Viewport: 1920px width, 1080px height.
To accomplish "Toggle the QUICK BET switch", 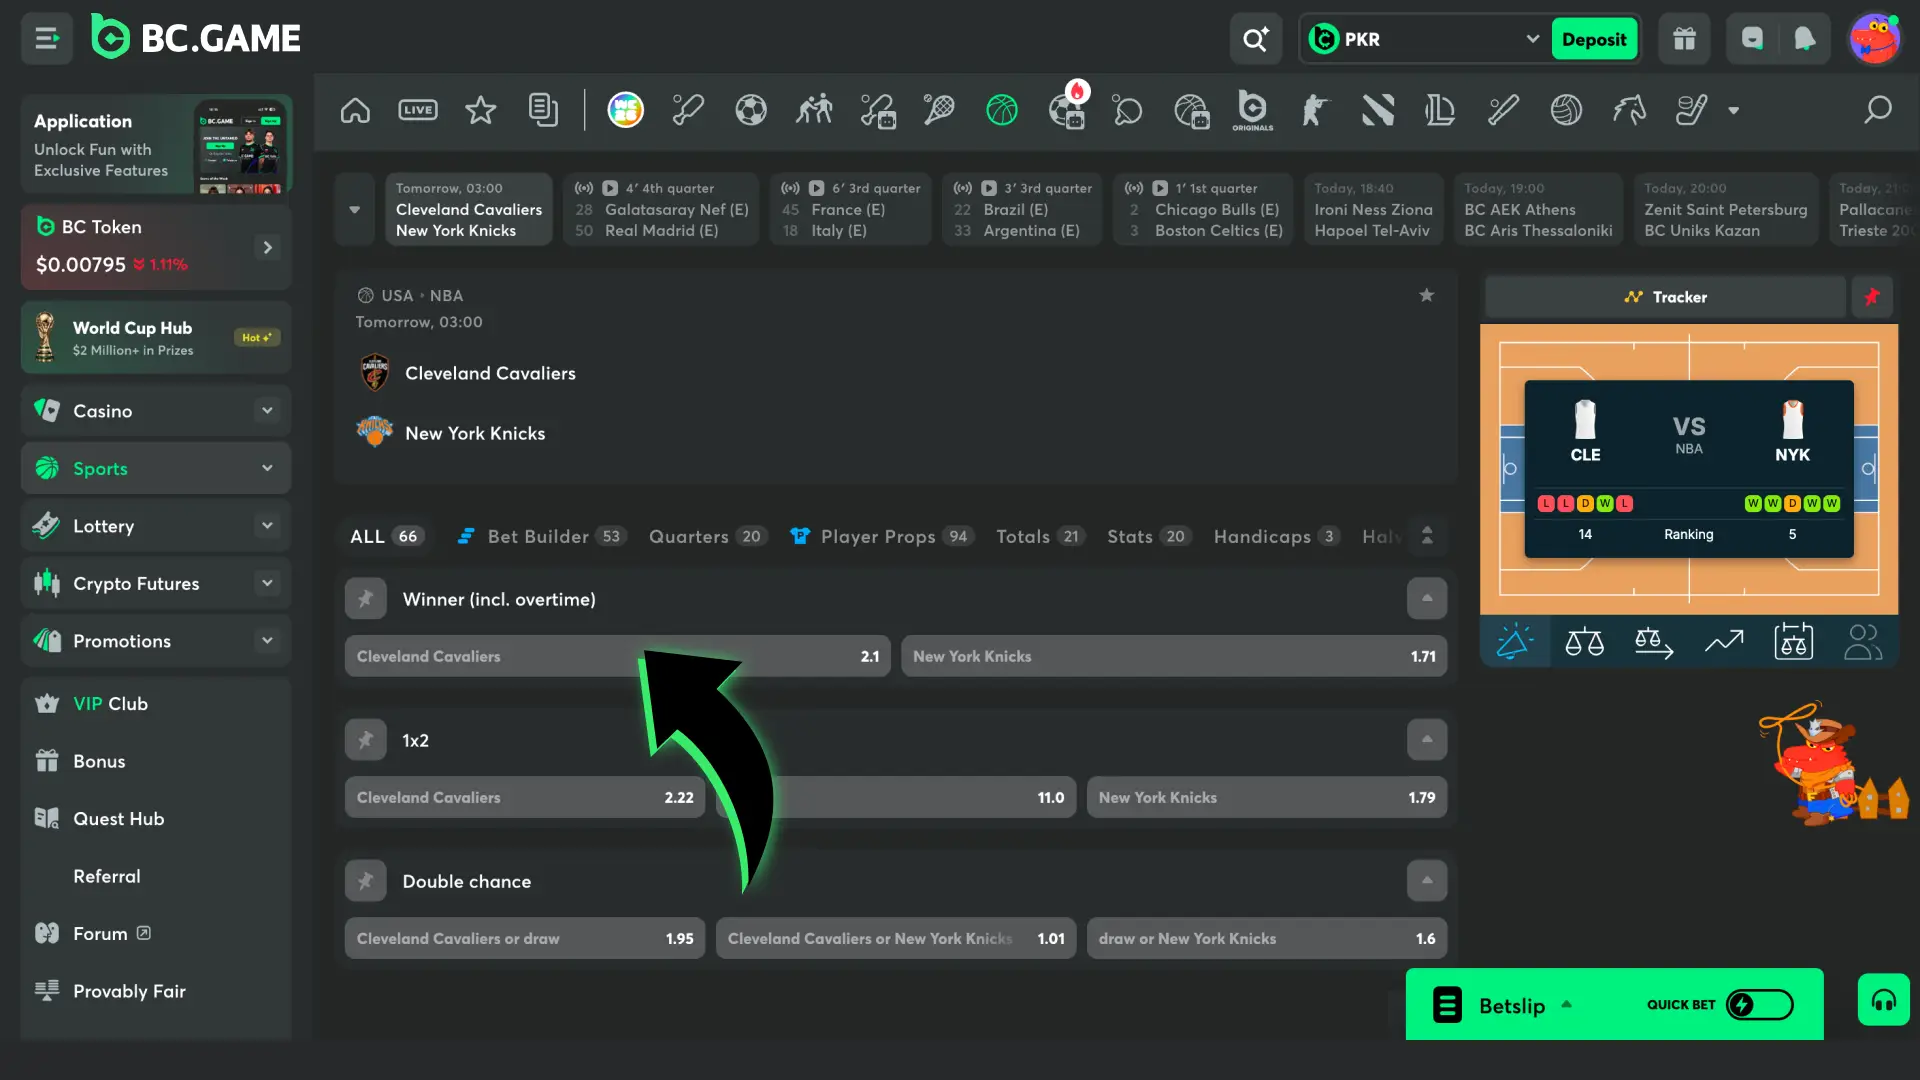I will [1759, 1005].
